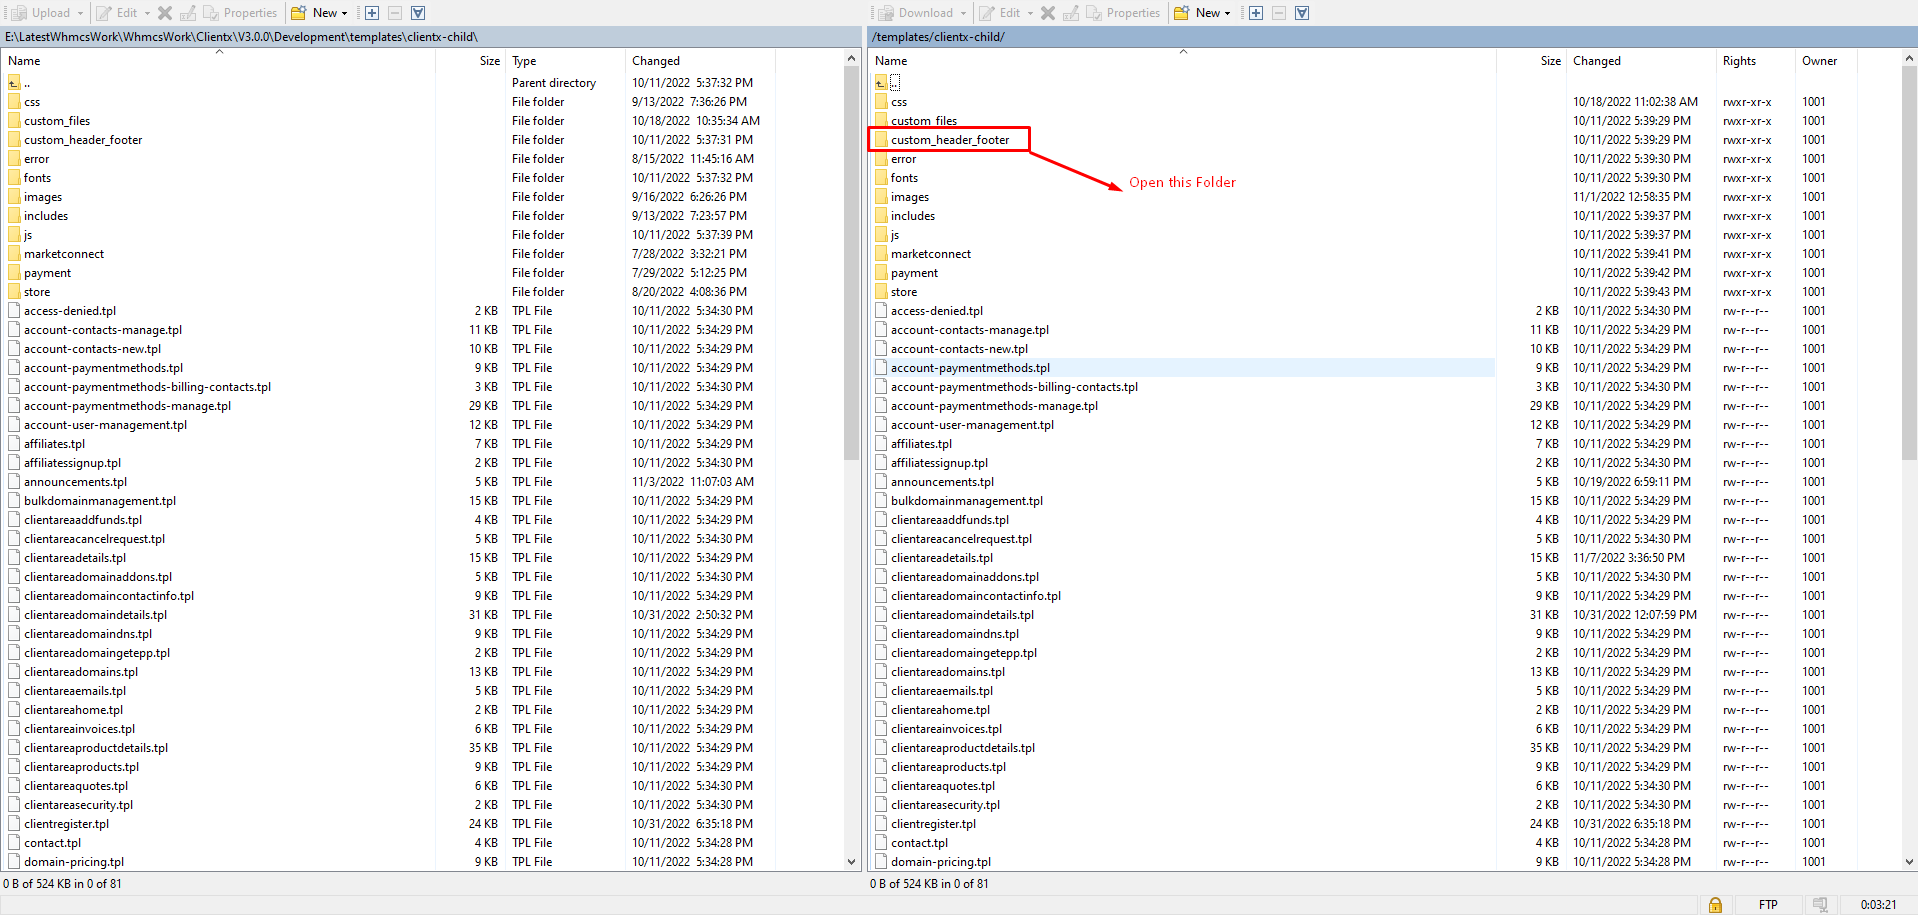1918x915 pixels.
Task: Click the parent directory icon in the remote panel
Action: [881, 83]
